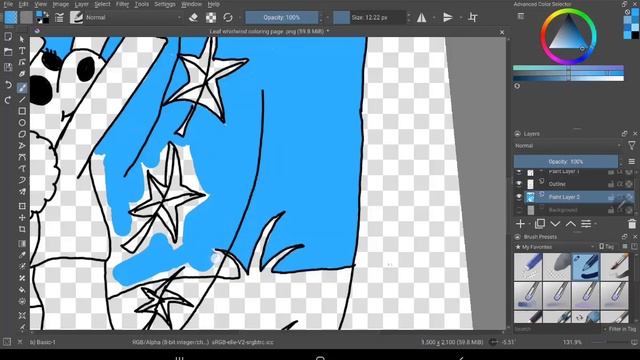Show the hidden Background layer
Viewport: 640px width, 360px height.
pos(519,210)
